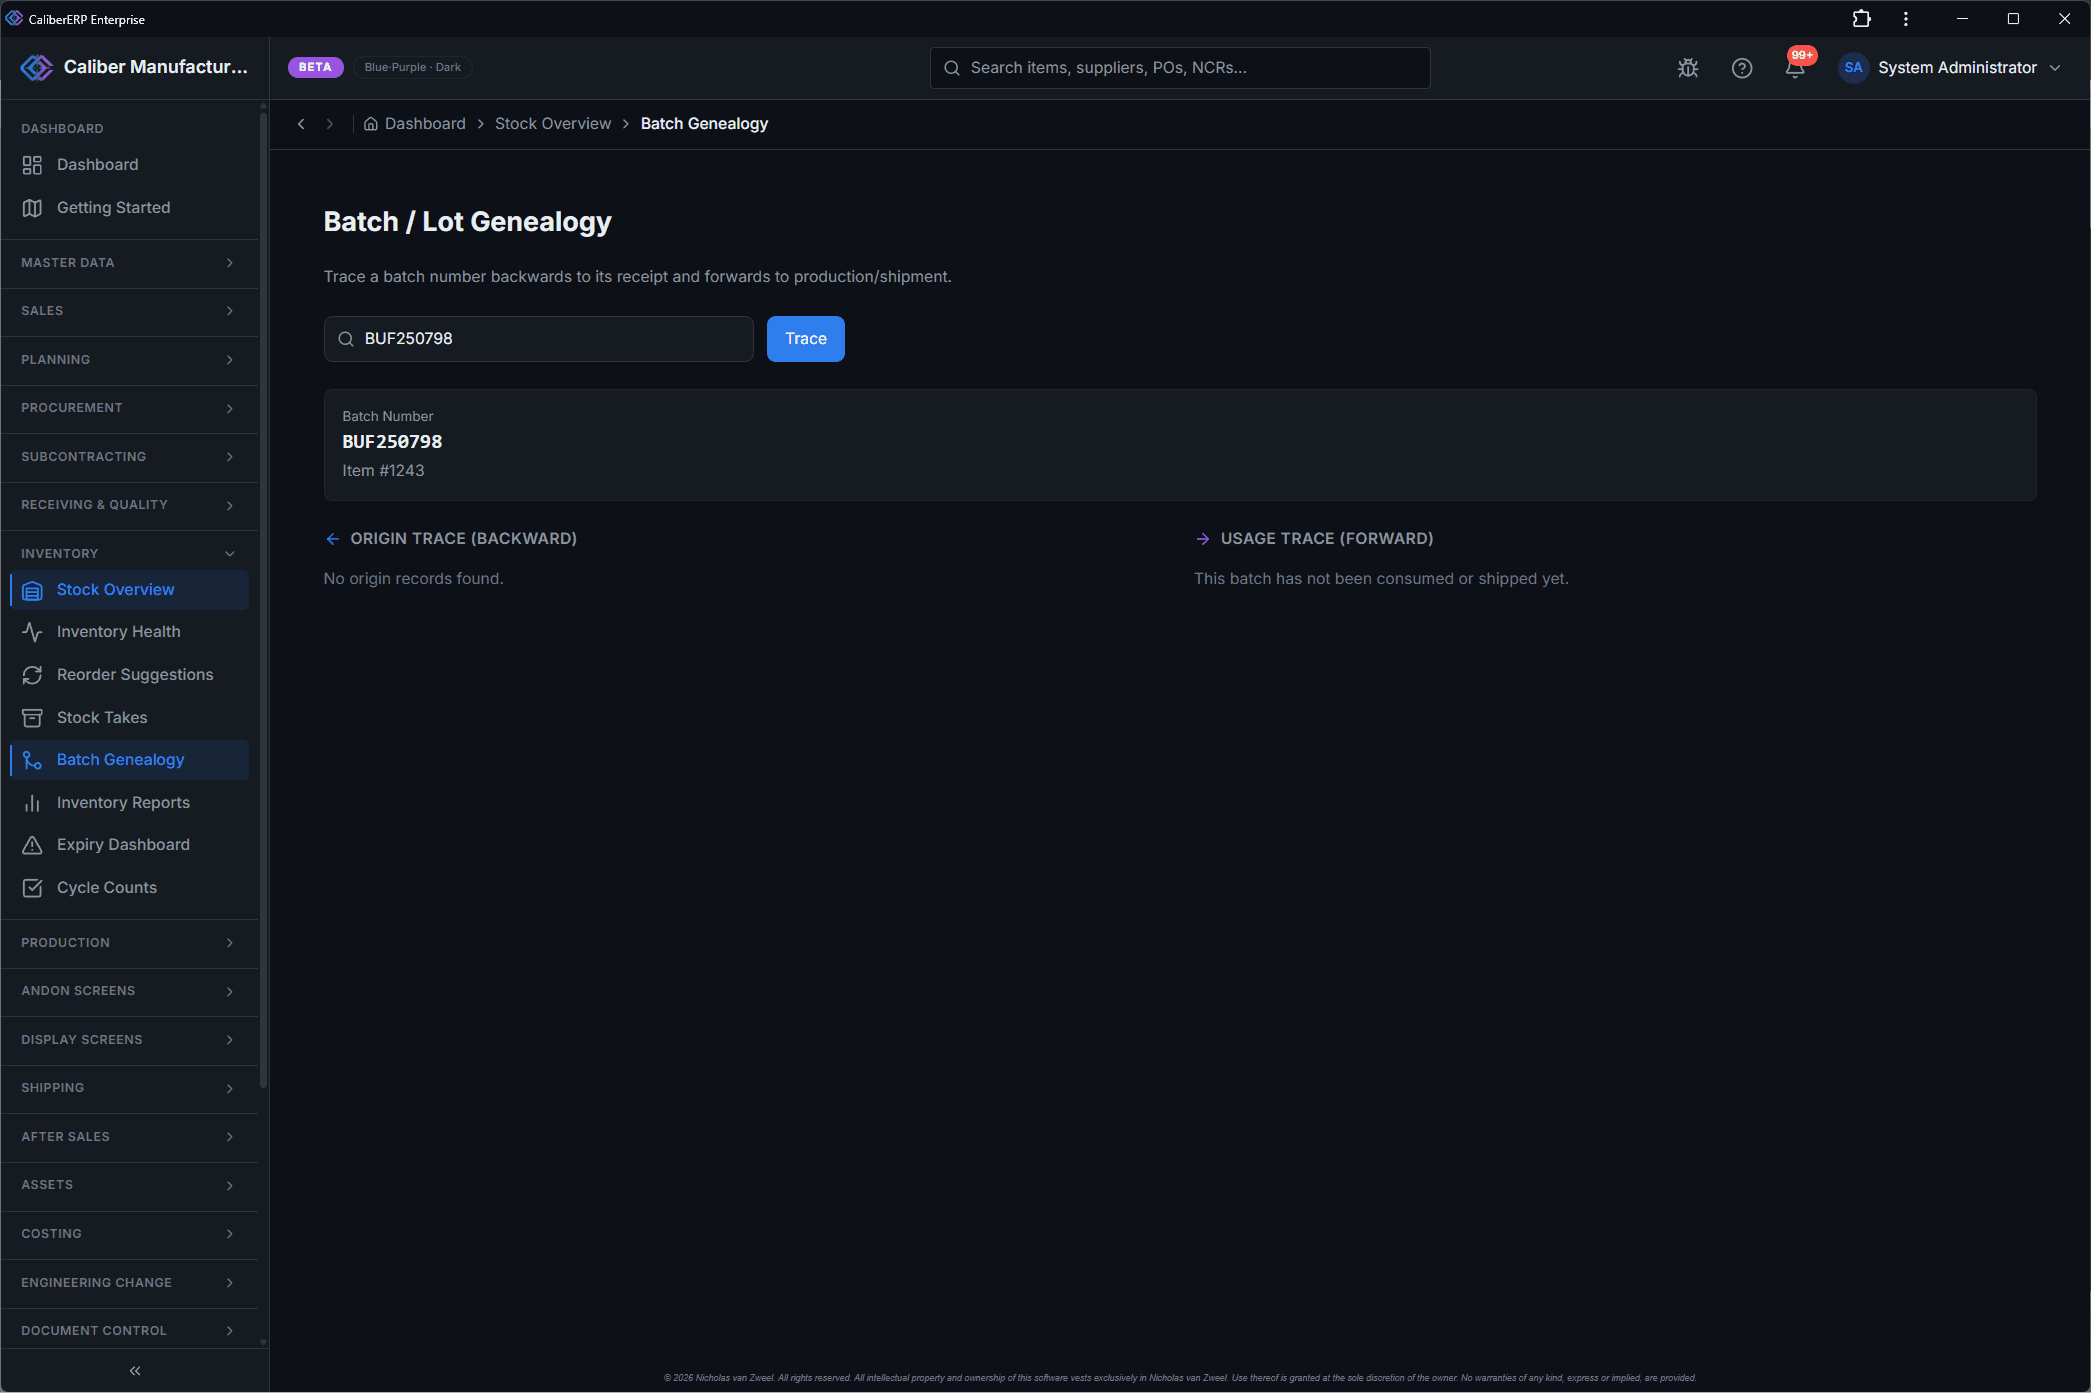Expand the Receiving & Quality section
The width and height of the screenshot is (2091, 1393).
coord(130,505)
